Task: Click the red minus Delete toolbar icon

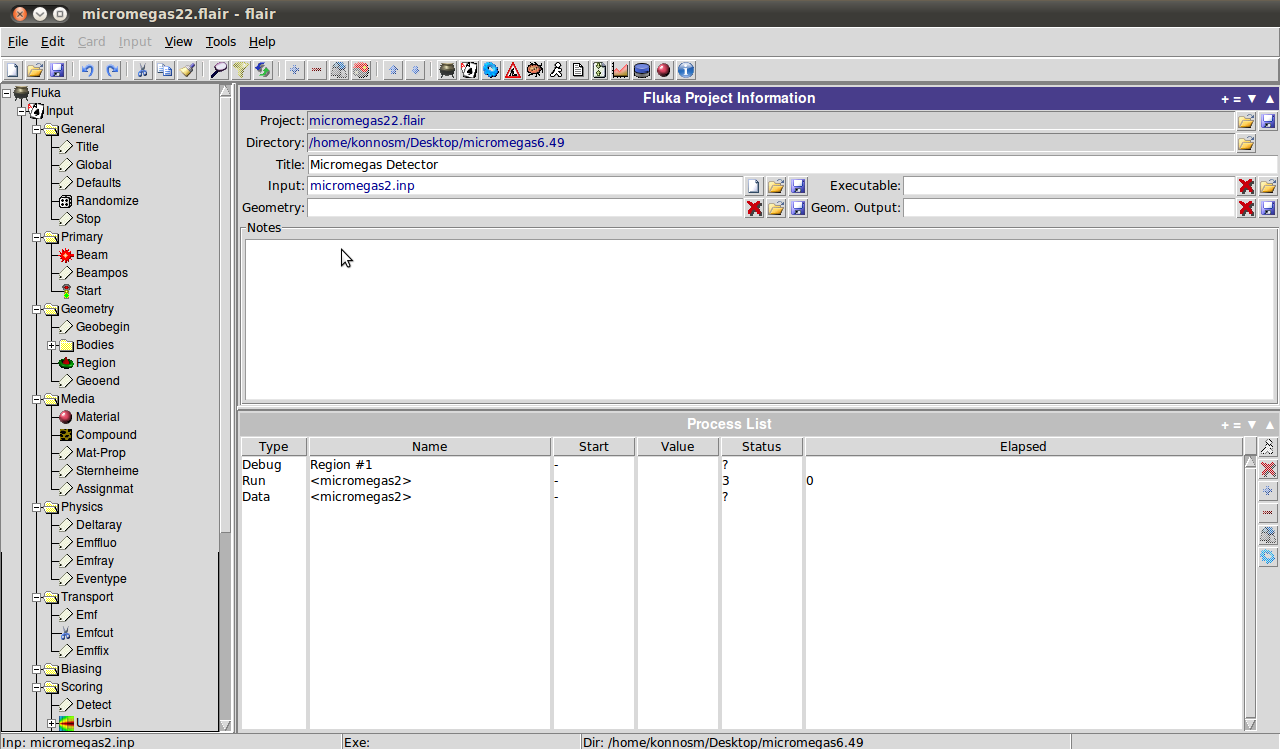Action: point(317,70)
